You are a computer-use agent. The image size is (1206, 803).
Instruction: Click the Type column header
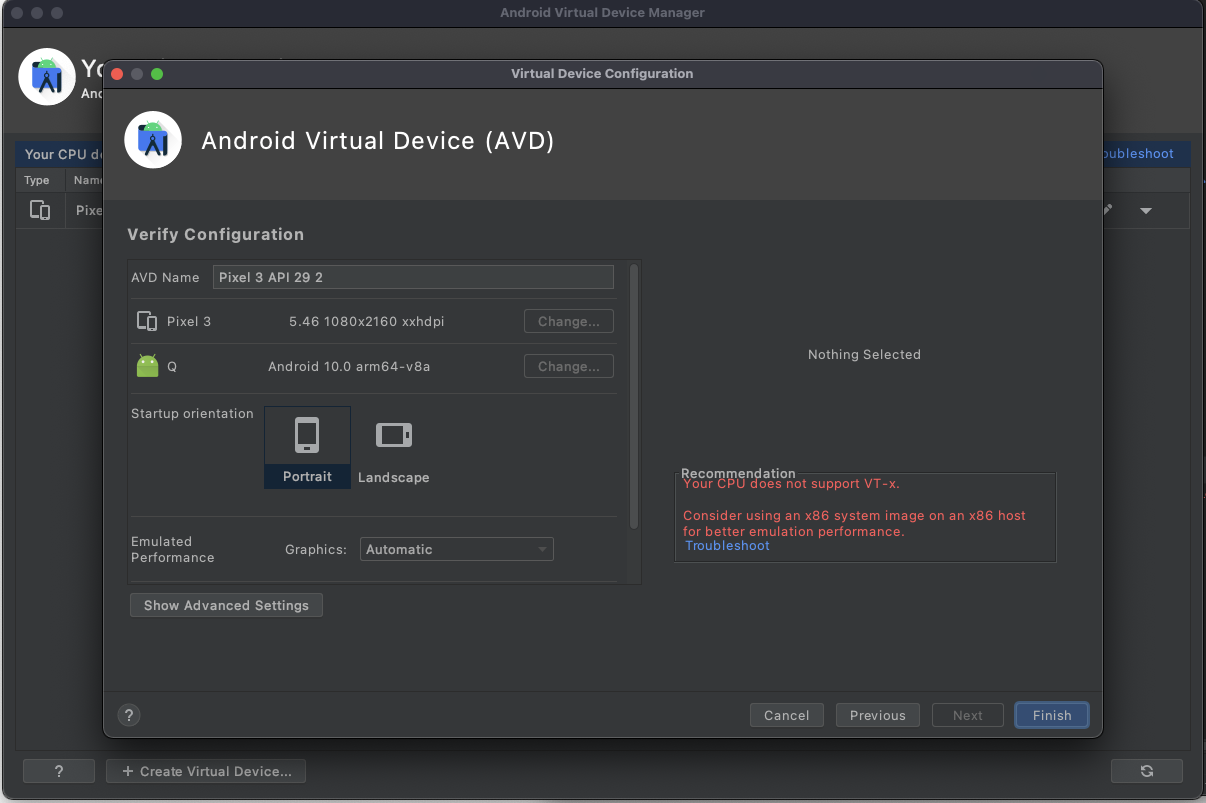tap(37, 180)
